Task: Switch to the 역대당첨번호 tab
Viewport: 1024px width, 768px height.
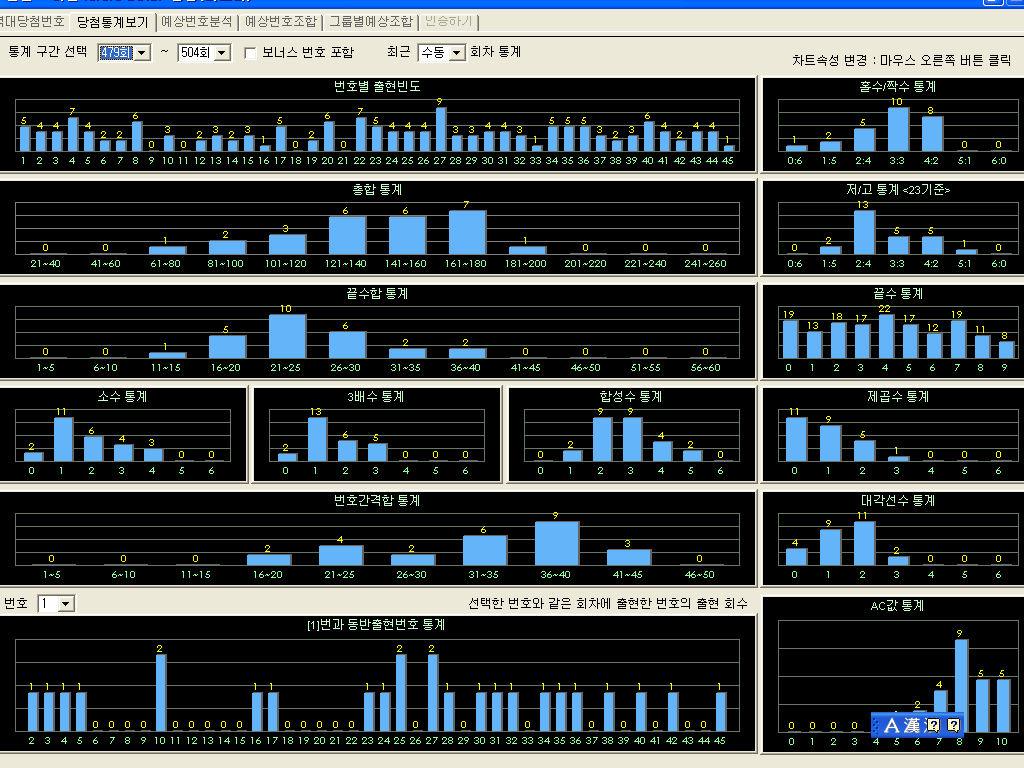Action: [32, 21]
